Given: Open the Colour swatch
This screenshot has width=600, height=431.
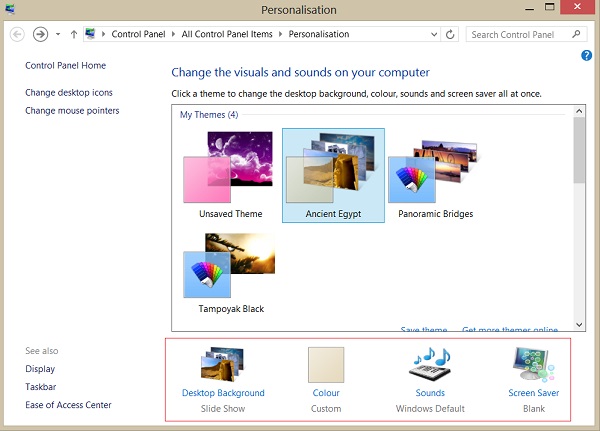Looking at the screenshot, I should point(326,365).
